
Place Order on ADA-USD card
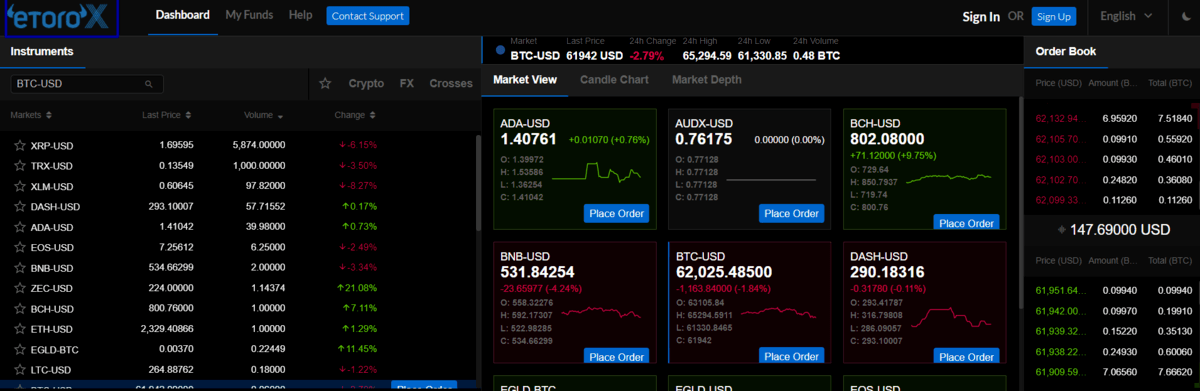(616, 213)
